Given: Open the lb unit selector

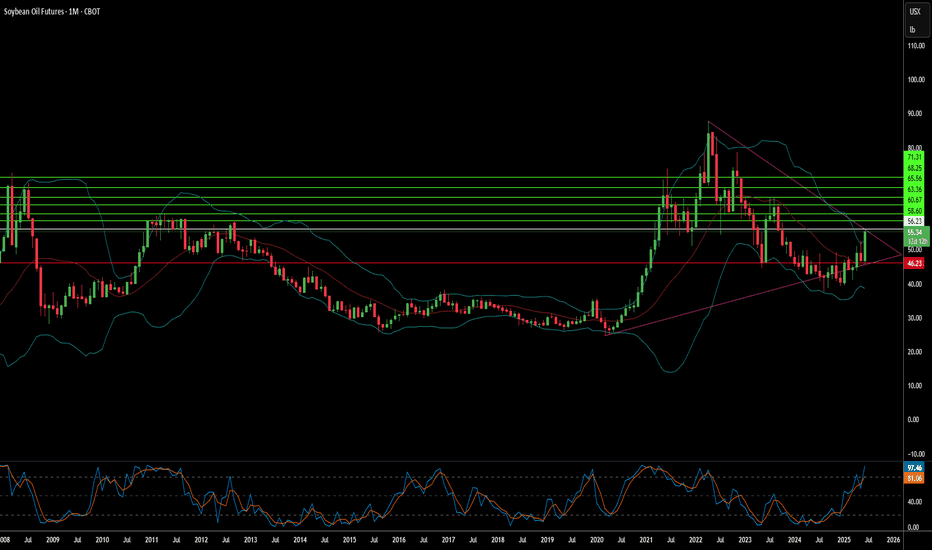Looking at the screenshot, I should [x=913, y=29].
